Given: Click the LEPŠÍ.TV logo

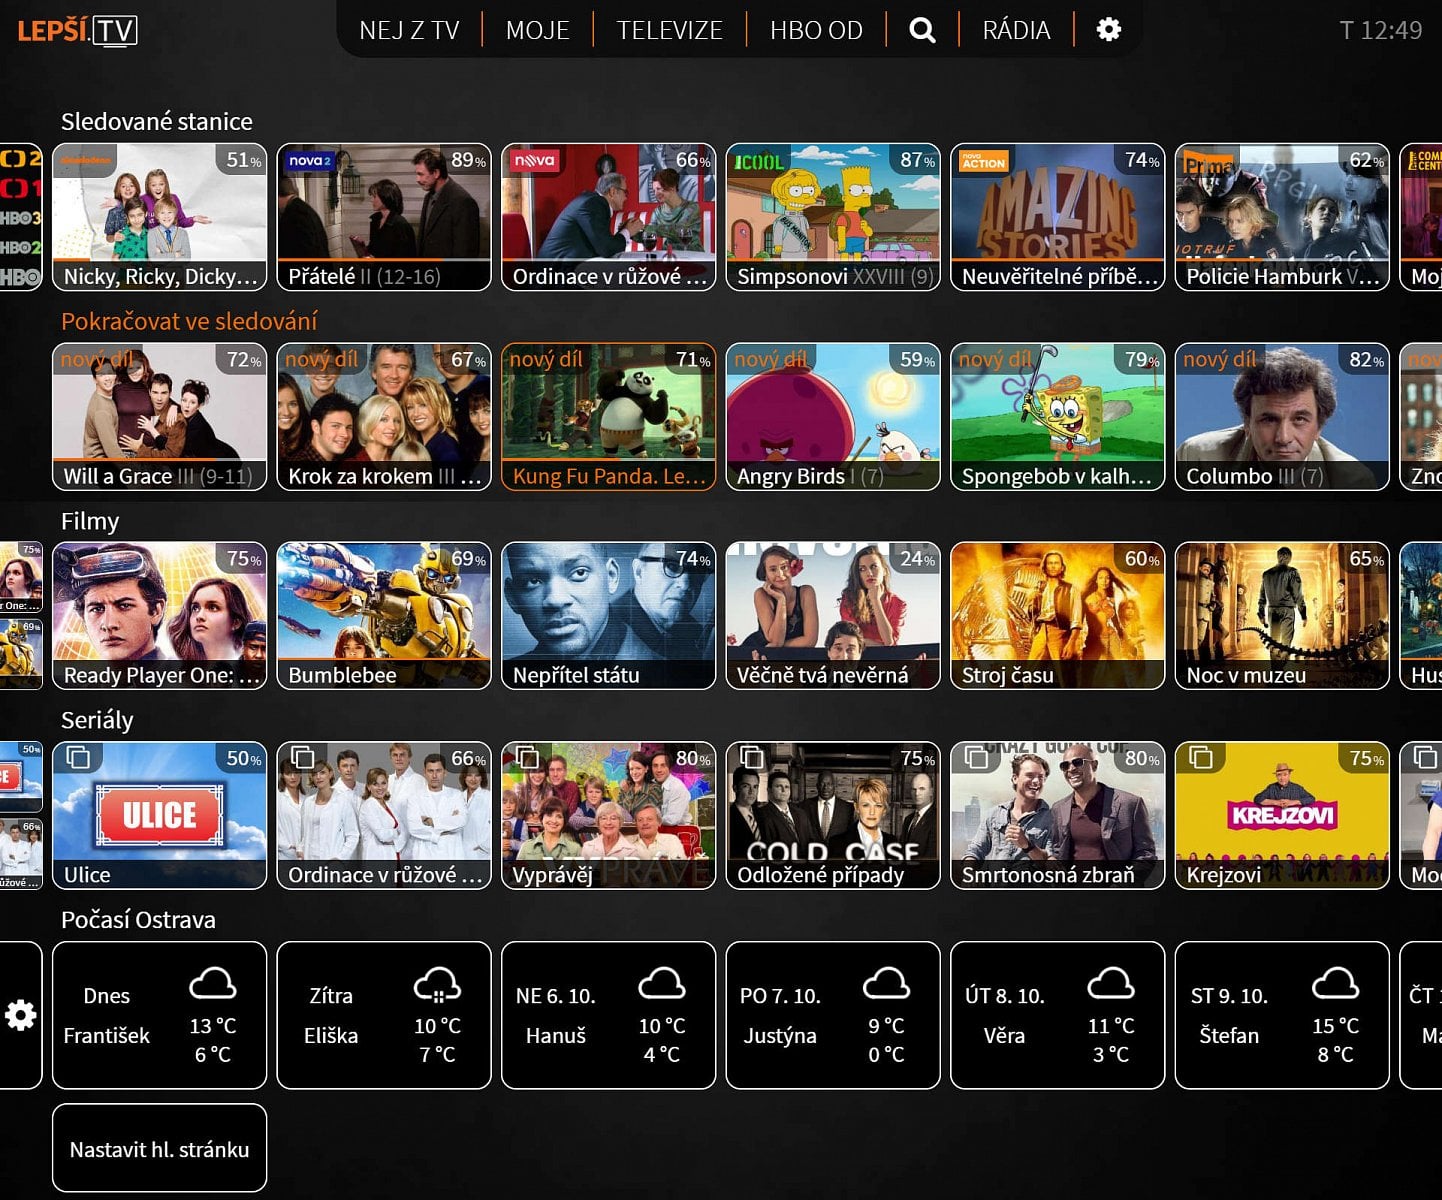Looking at the screenshot, I should 78,30.
